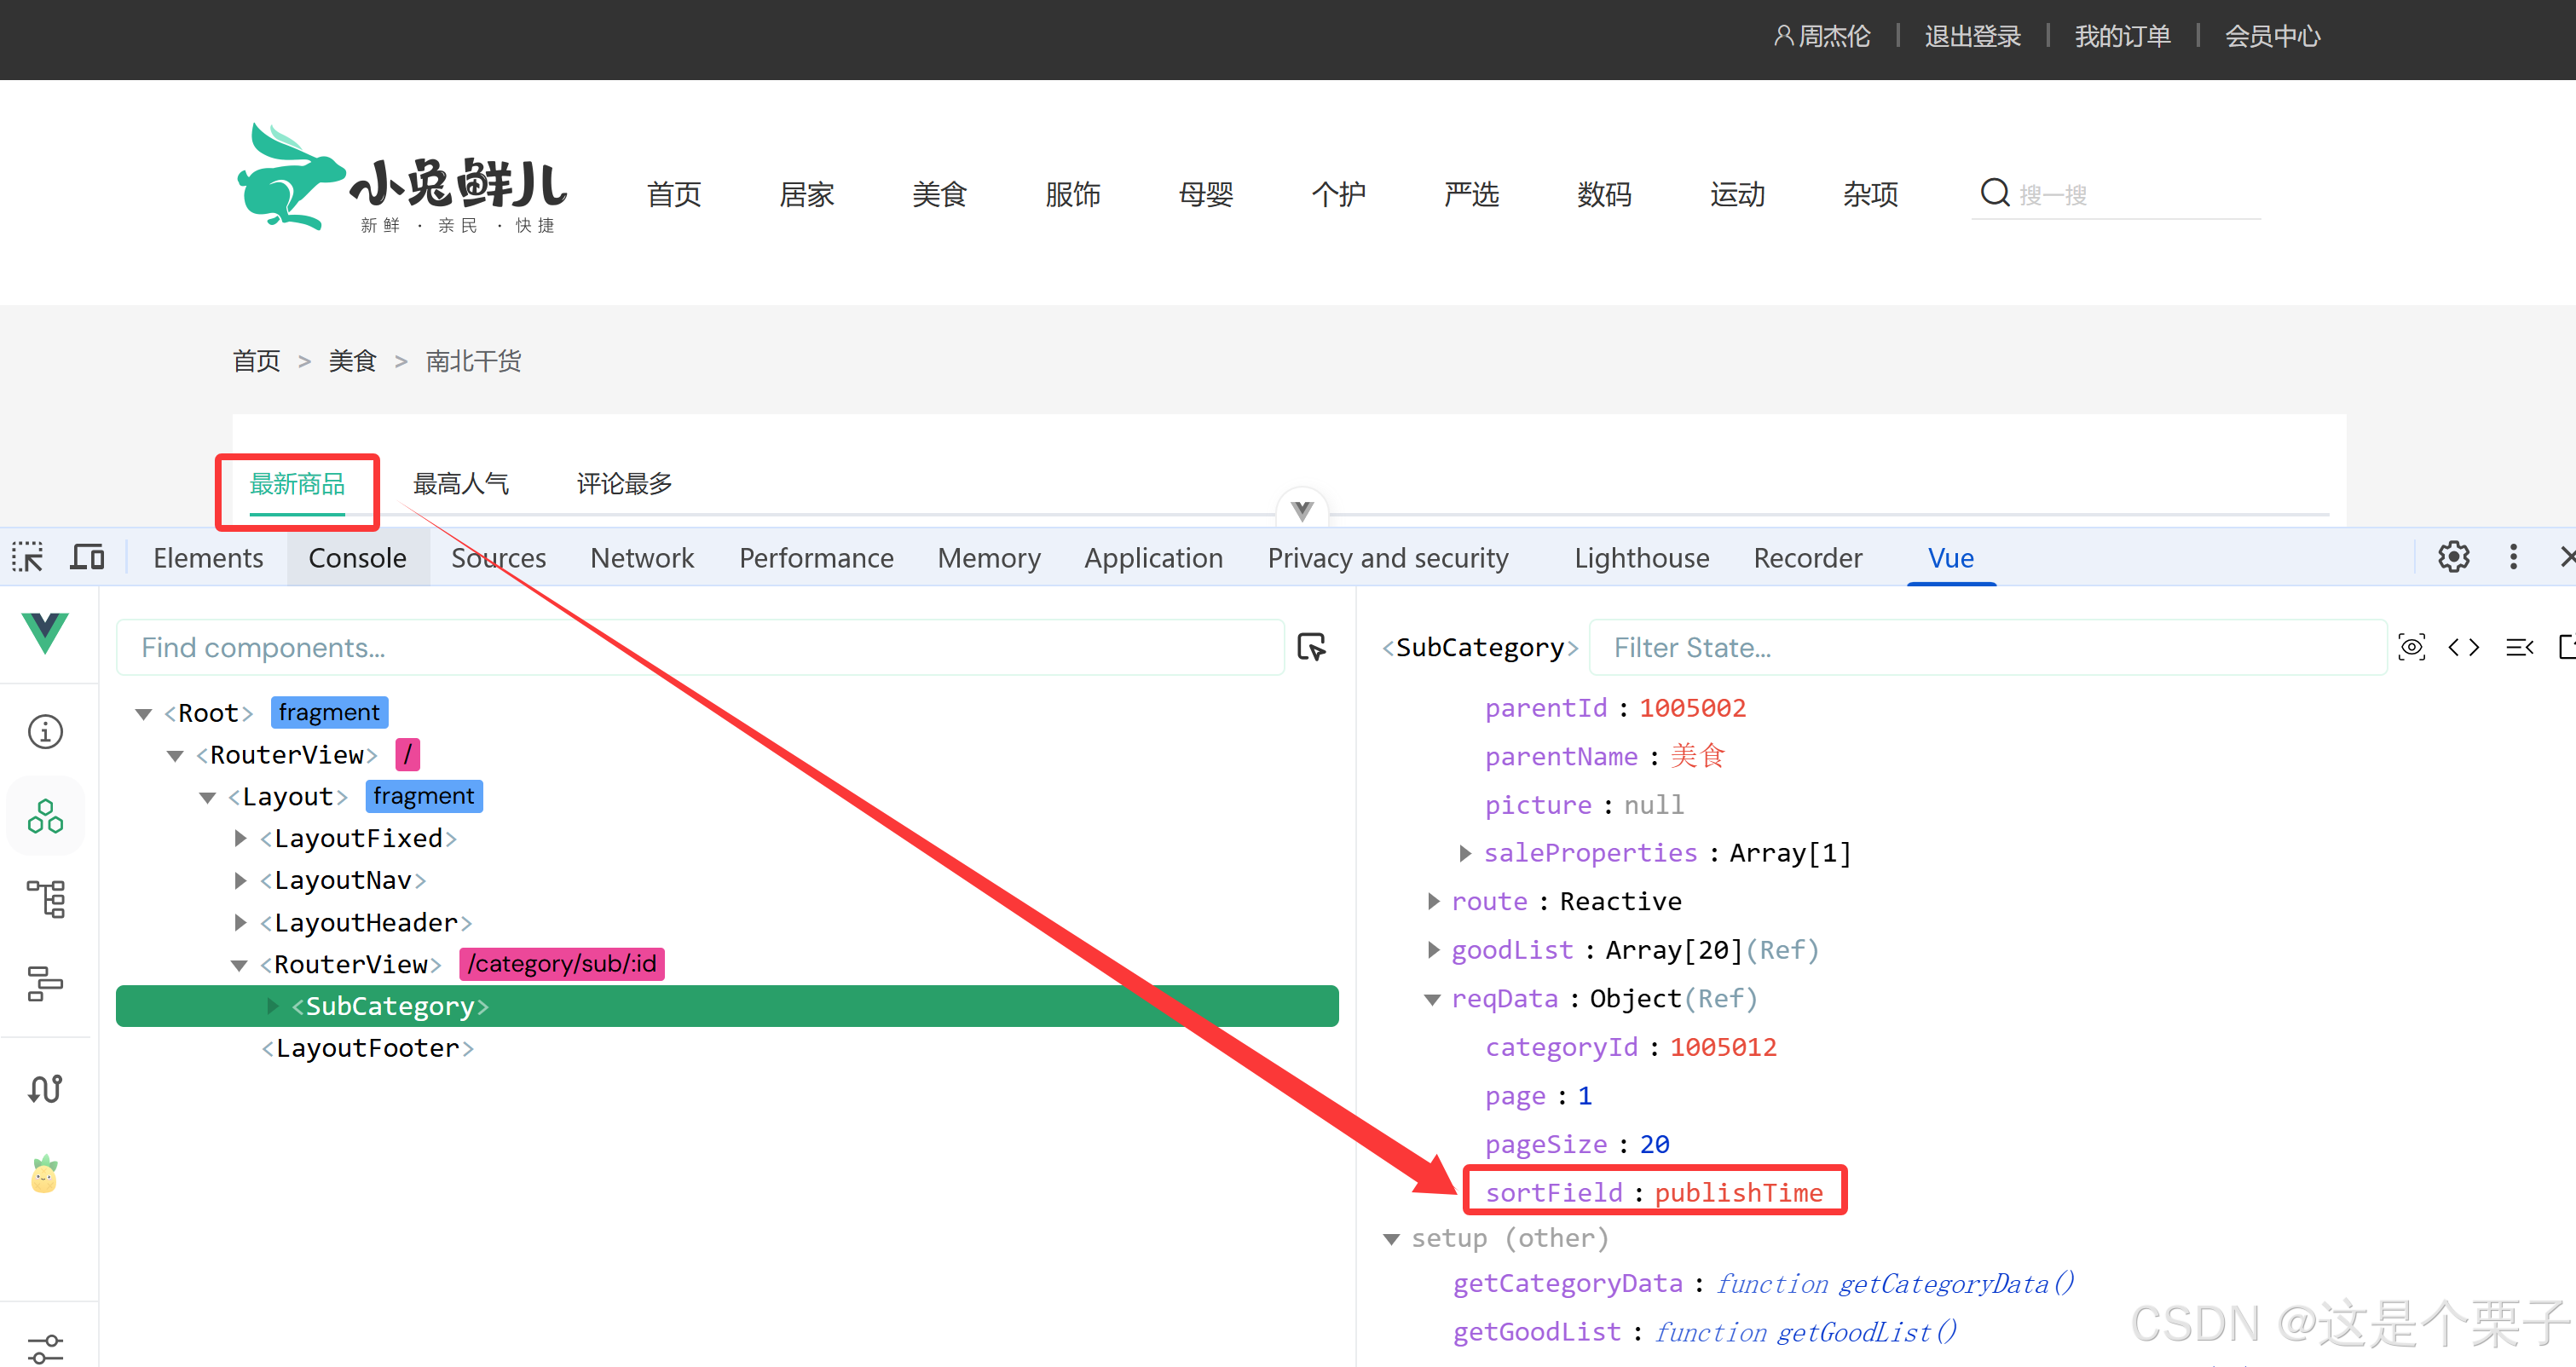Image resolution: width=2576 pixels, height=1367 pixels.
Task: Click the DevTools settings gear icon
Action: [2453, 557]
